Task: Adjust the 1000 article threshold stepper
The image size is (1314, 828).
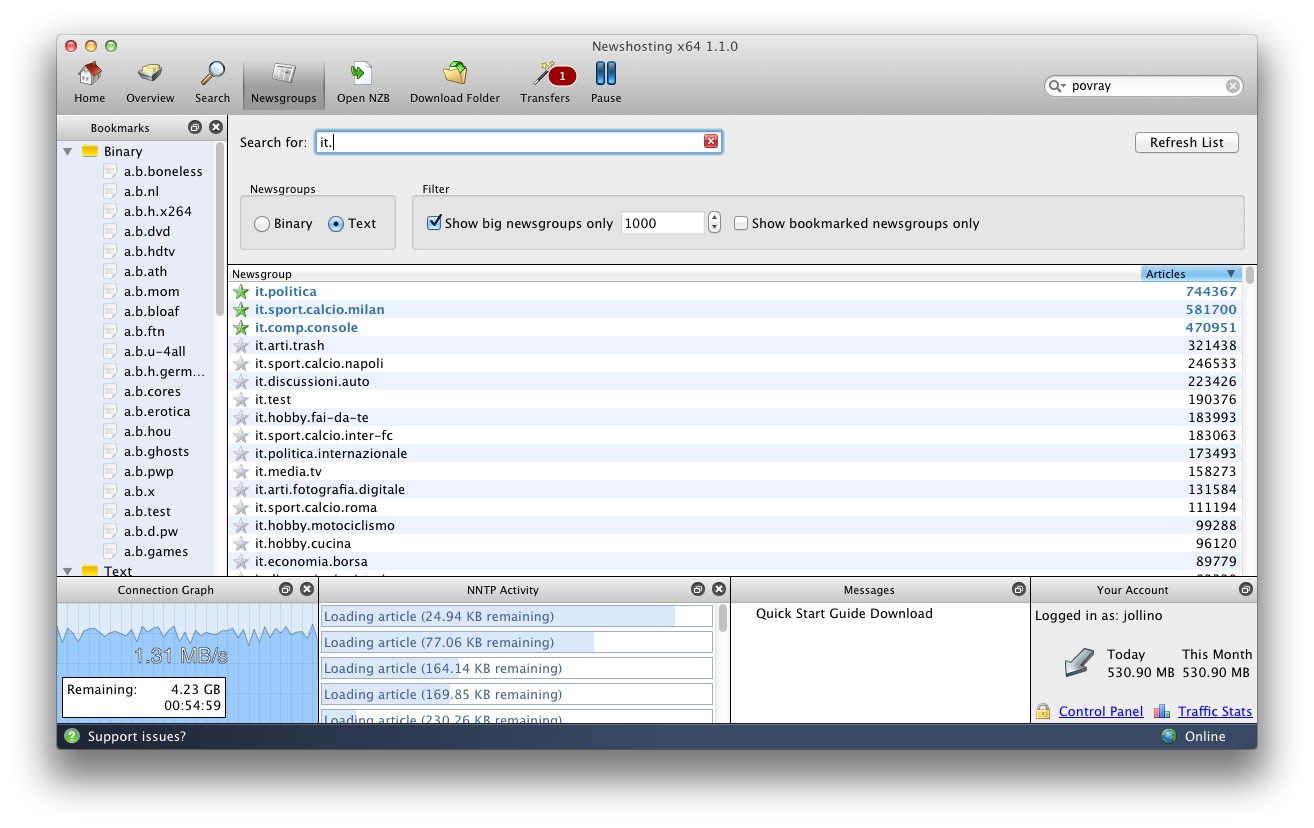Action: 714,223
